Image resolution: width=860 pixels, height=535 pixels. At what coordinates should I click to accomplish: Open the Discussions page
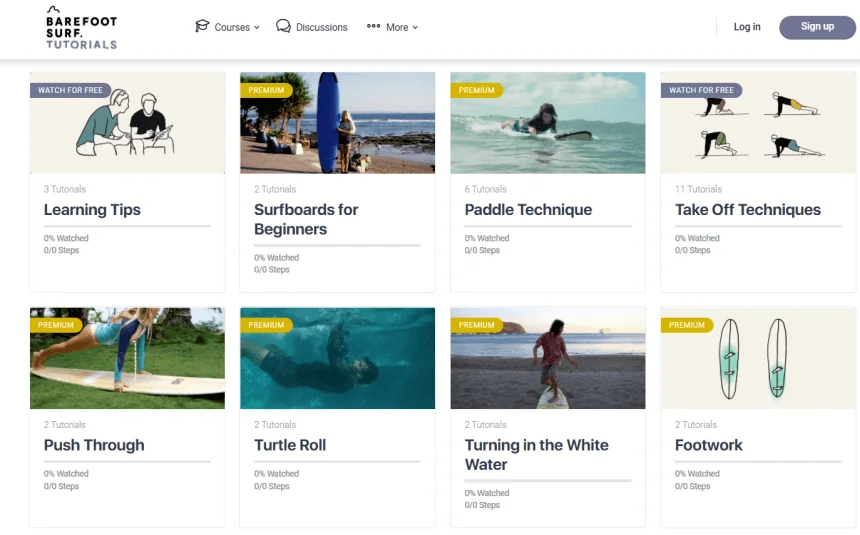pos(312,26)
